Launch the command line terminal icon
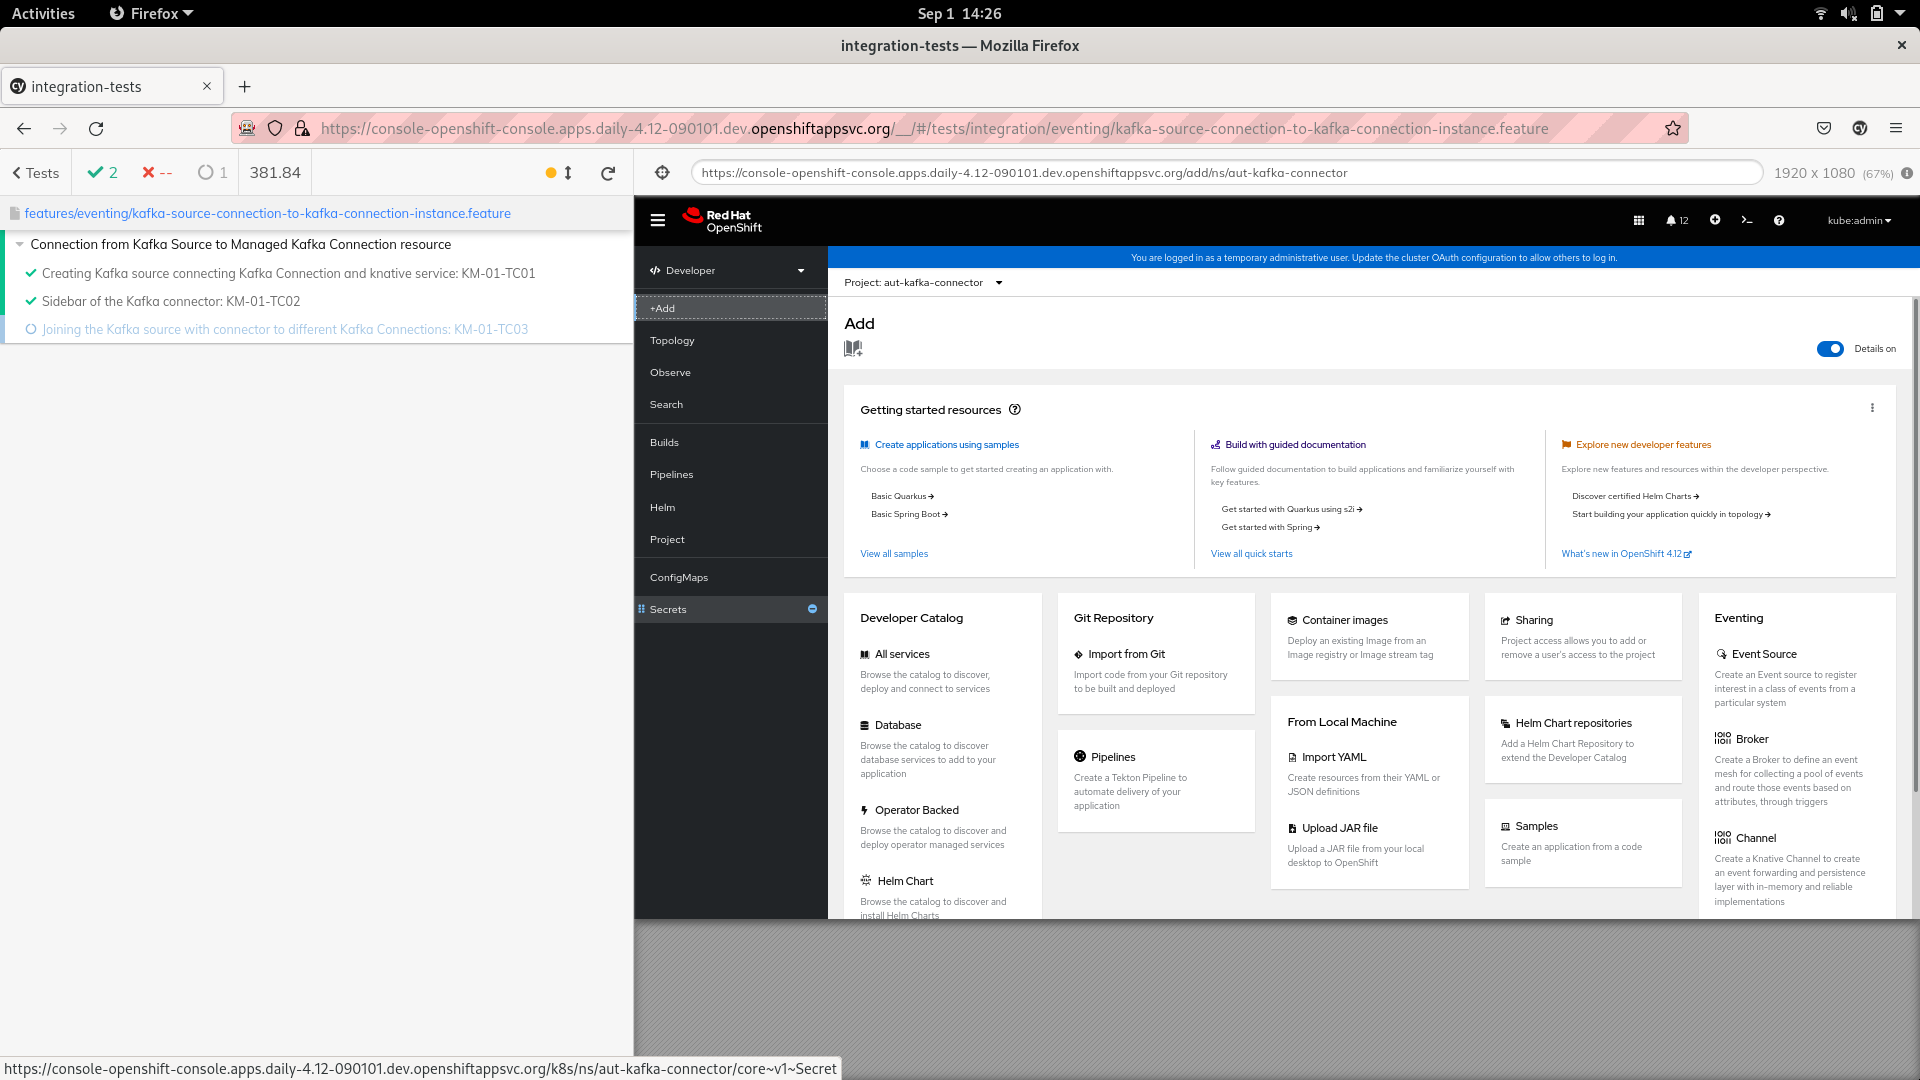The image size is (1920, 1080). (x=1747, y=220)
